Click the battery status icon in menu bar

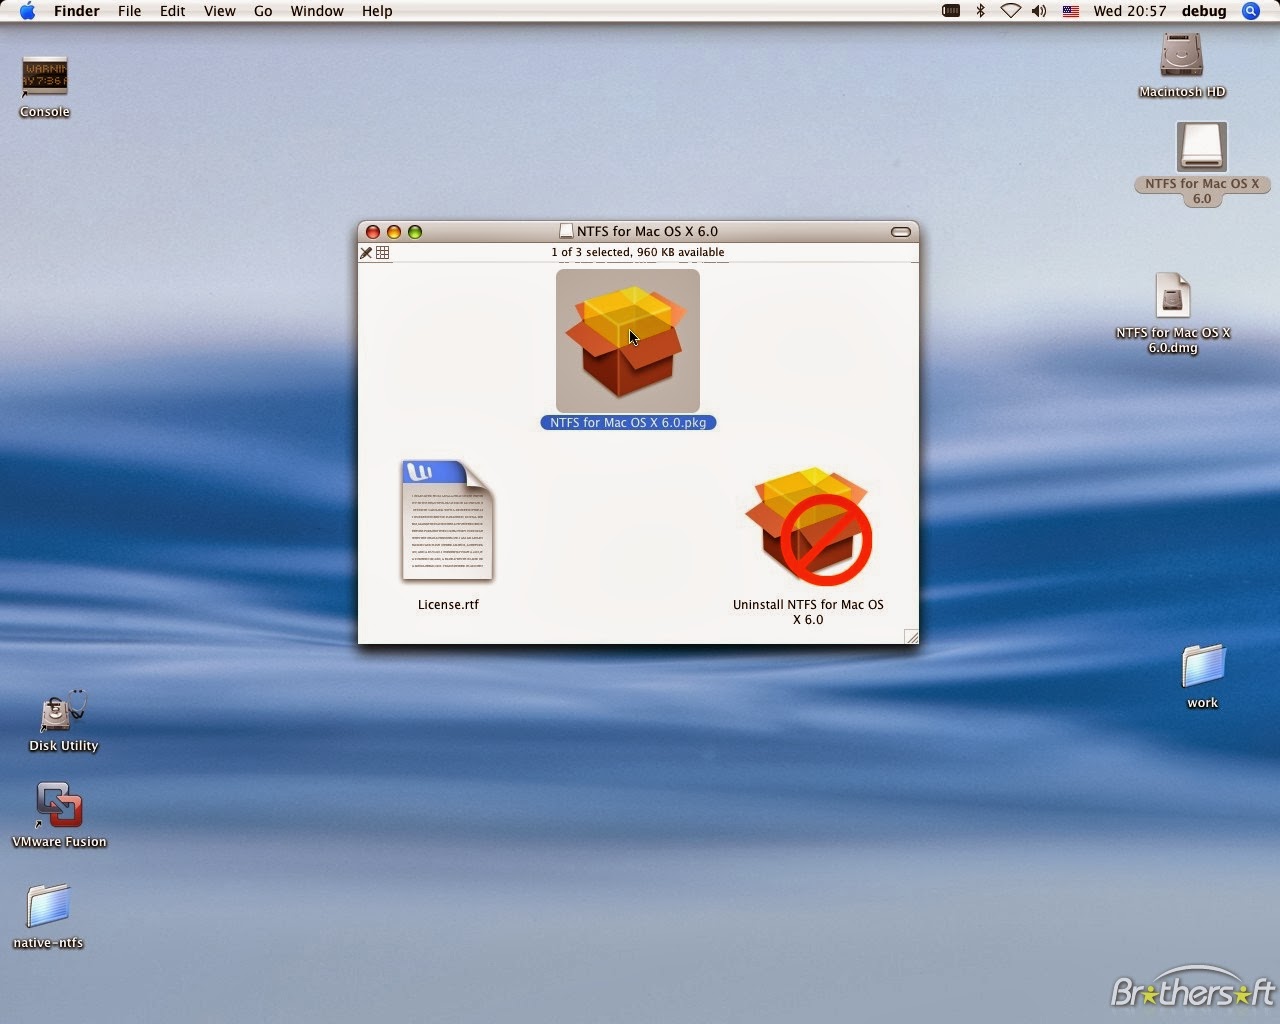coord(951,11)
